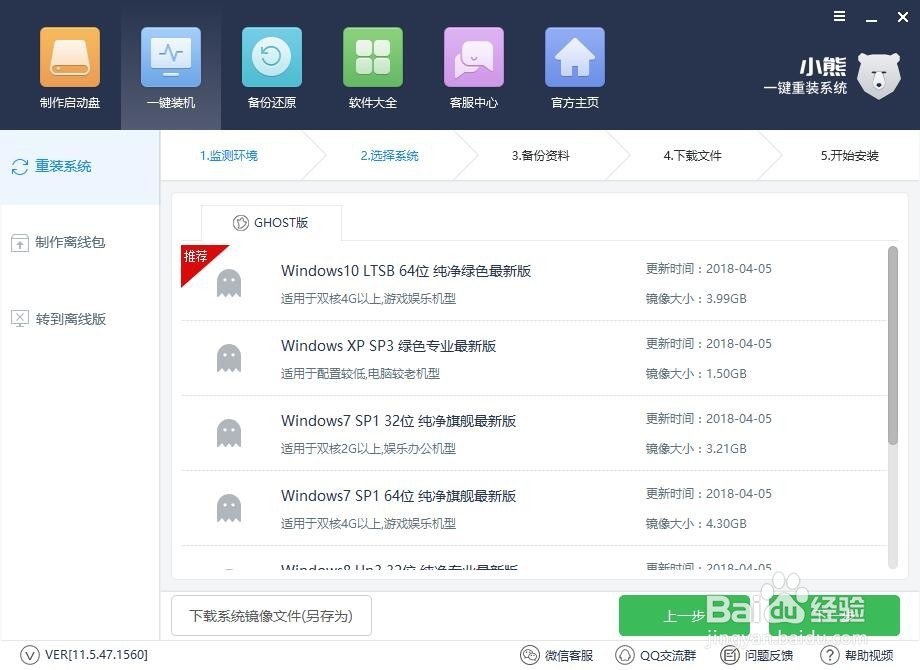Open the hamburger menu in title bar
Screen dimensions: 920x670
click(x=839, y=16)
